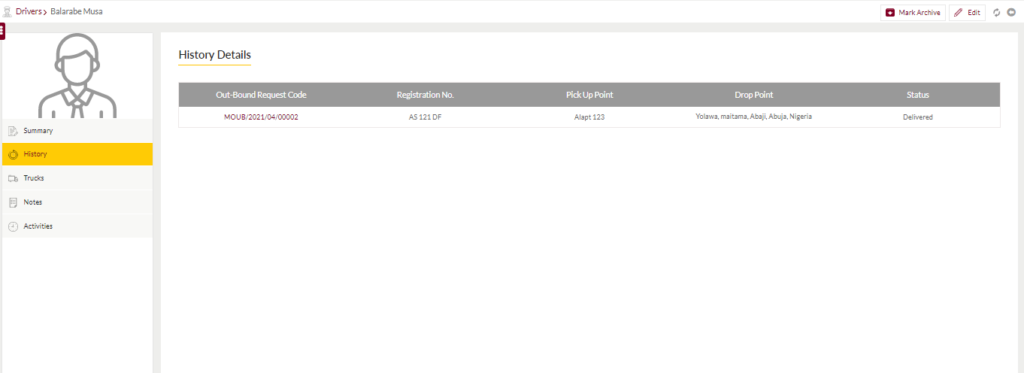This screenshot has height=373, width=1024.
Task: Go to the Activities tab label
Action: [x=38, y=226]
